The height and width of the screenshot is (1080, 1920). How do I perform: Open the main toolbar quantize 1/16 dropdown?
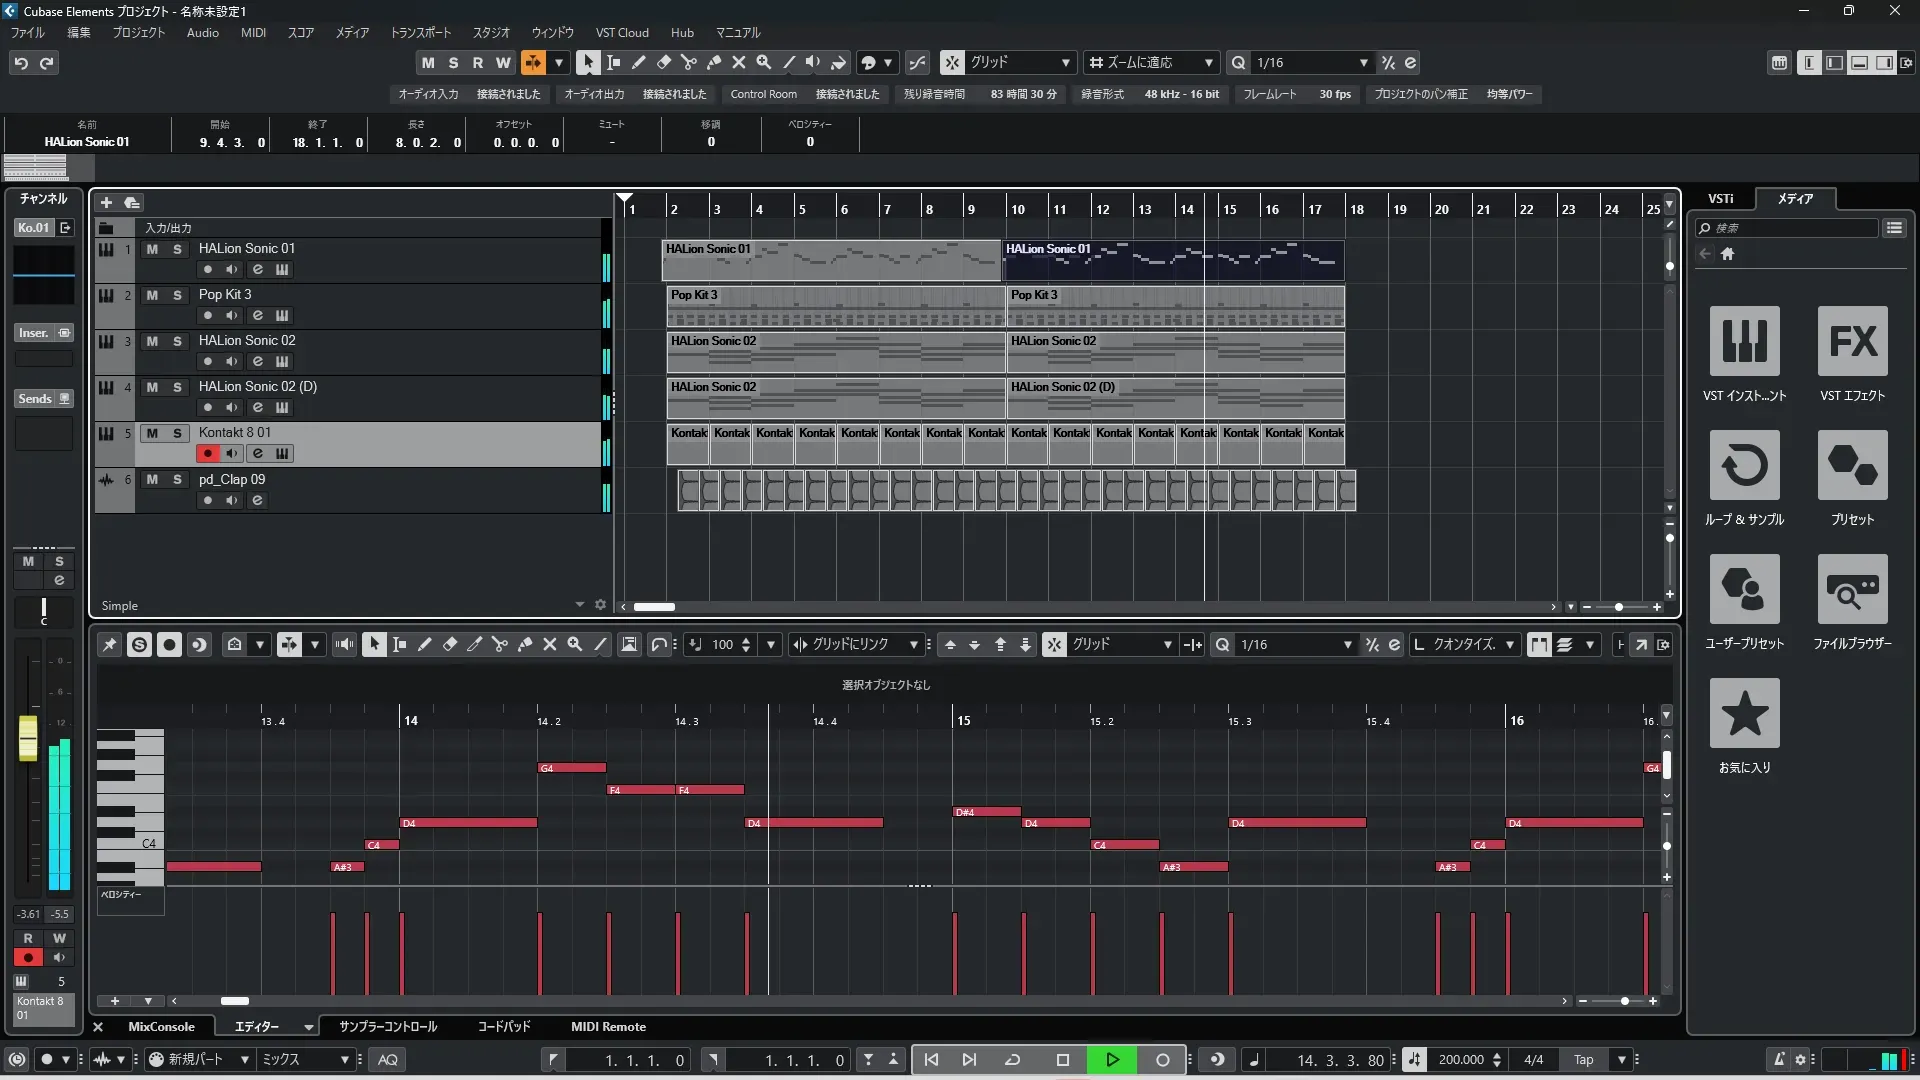1363,63
